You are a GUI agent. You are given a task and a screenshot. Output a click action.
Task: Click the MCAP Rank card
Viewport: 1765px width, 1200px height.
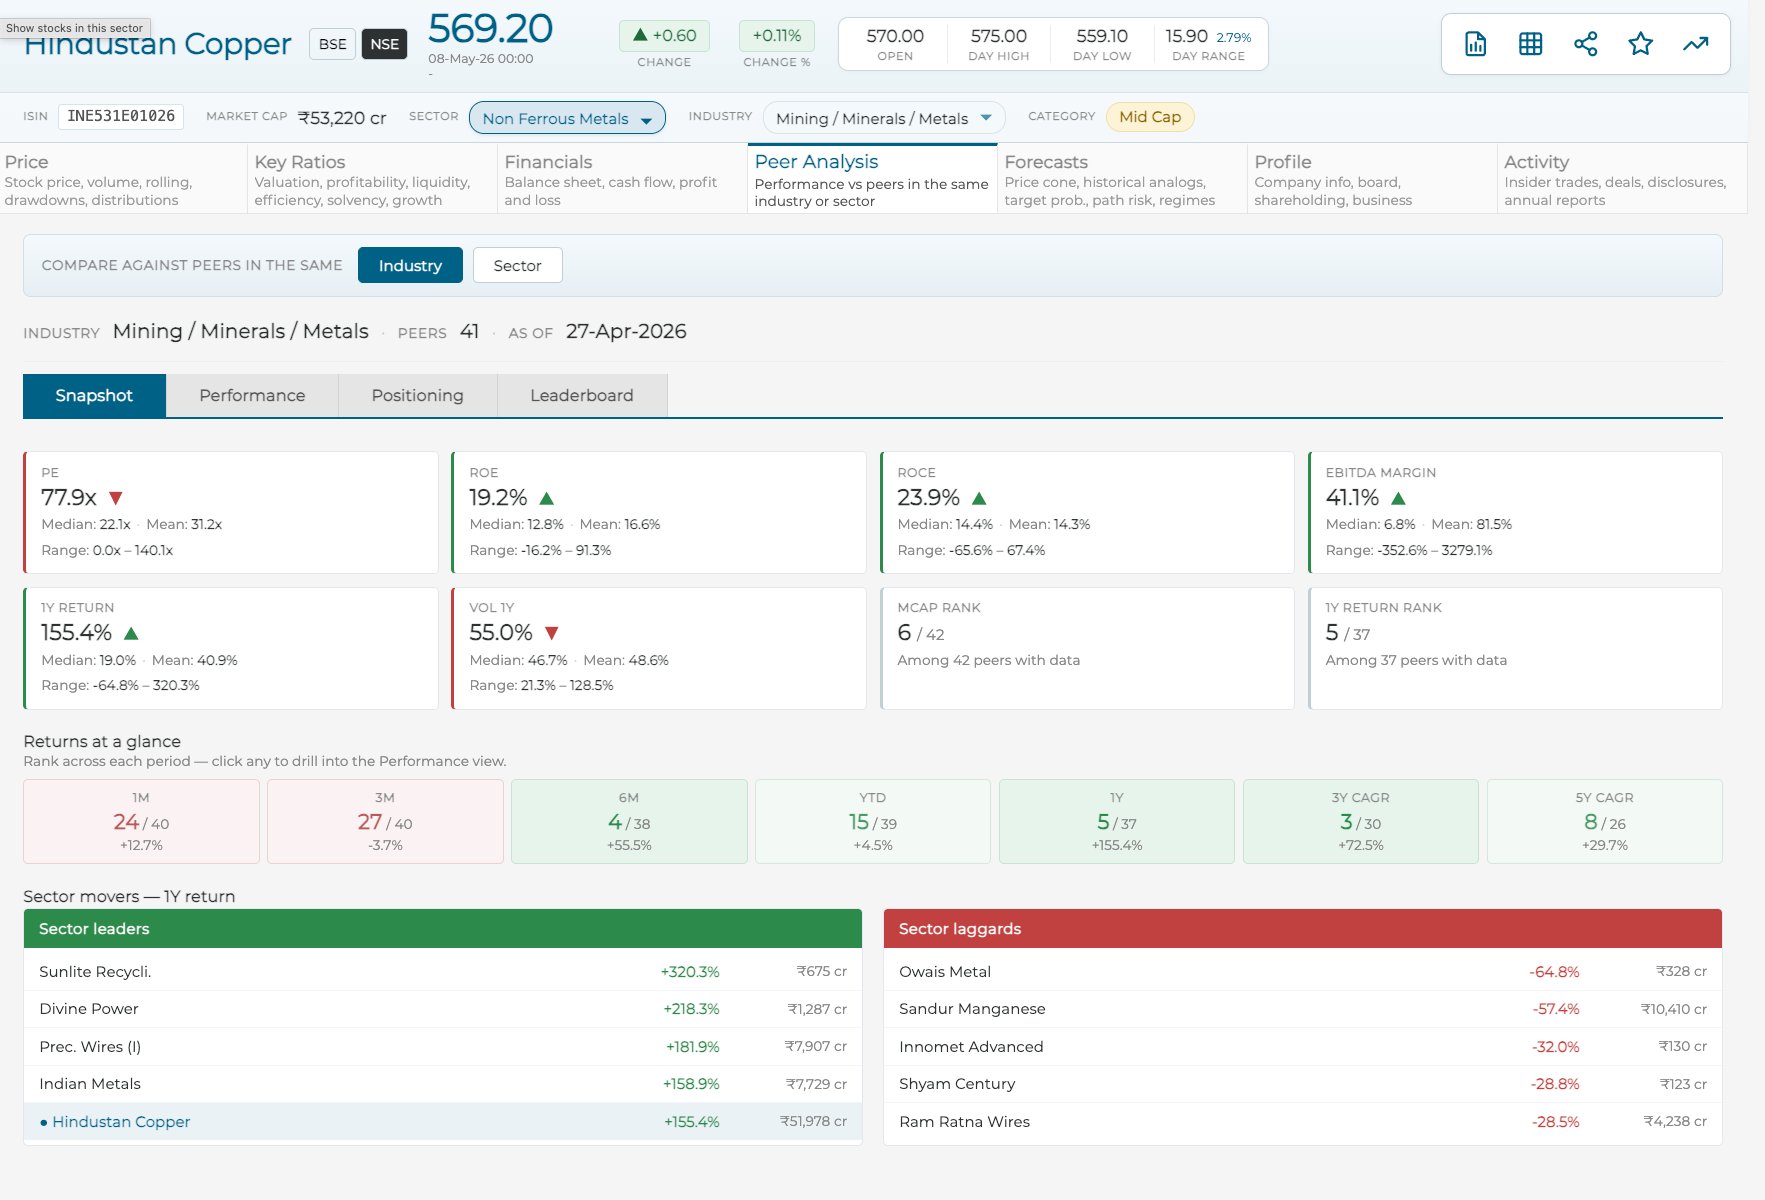tap(1087, 648)
